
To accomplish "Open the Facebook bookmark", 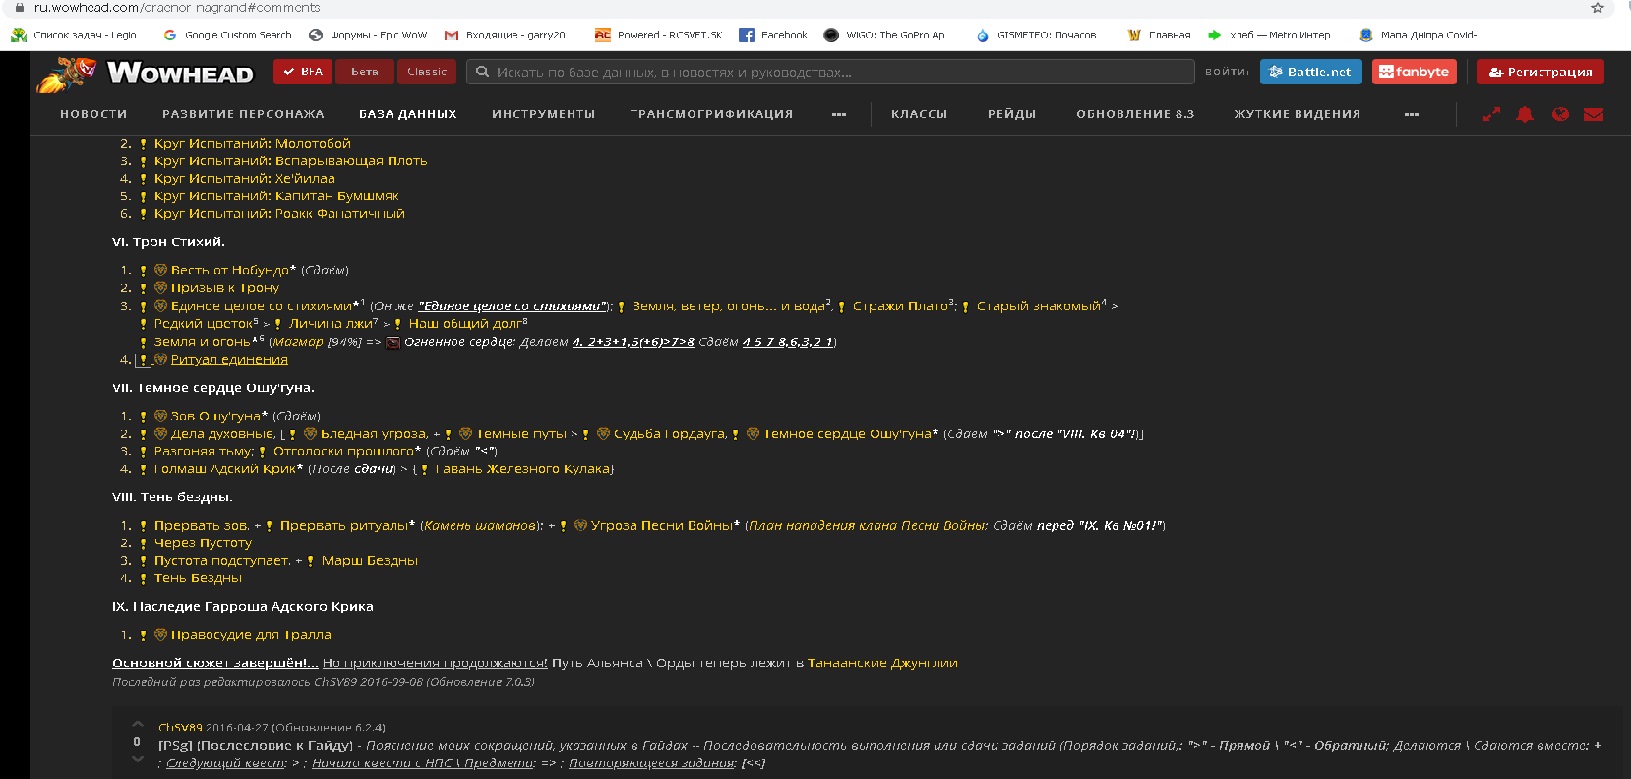I will (773, 35).
